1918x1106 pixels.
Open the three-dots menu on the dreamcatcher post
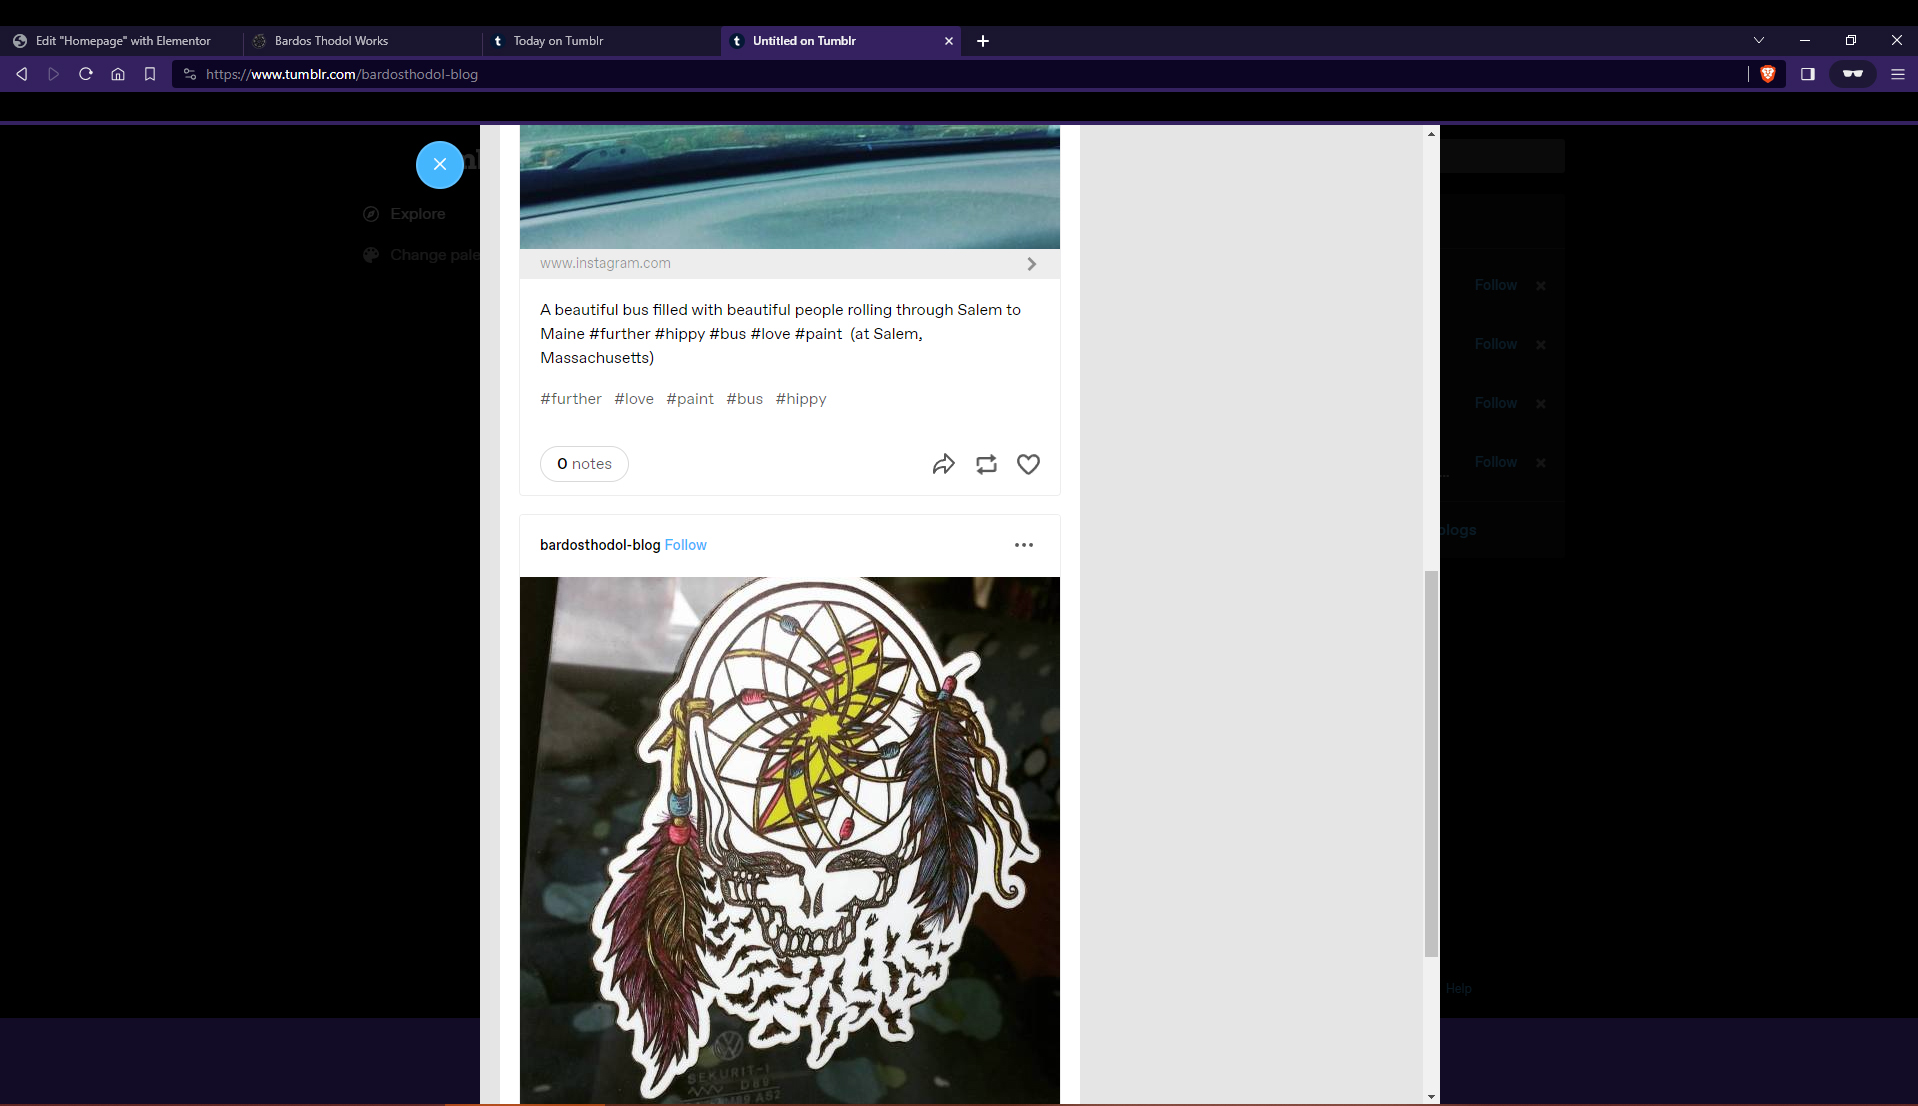1024,545
